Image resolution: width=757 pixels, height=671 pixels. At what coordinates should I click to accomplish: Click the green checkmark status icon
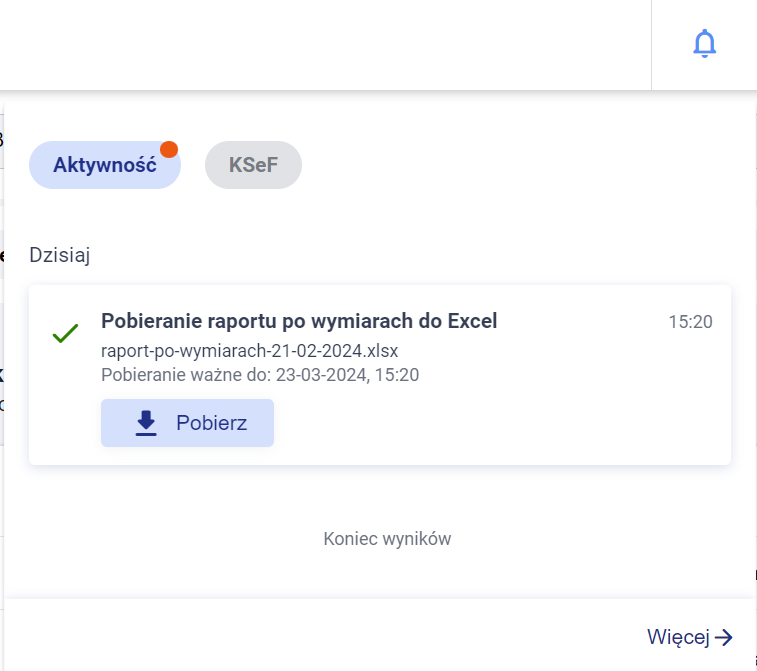(x=65, y=333)
